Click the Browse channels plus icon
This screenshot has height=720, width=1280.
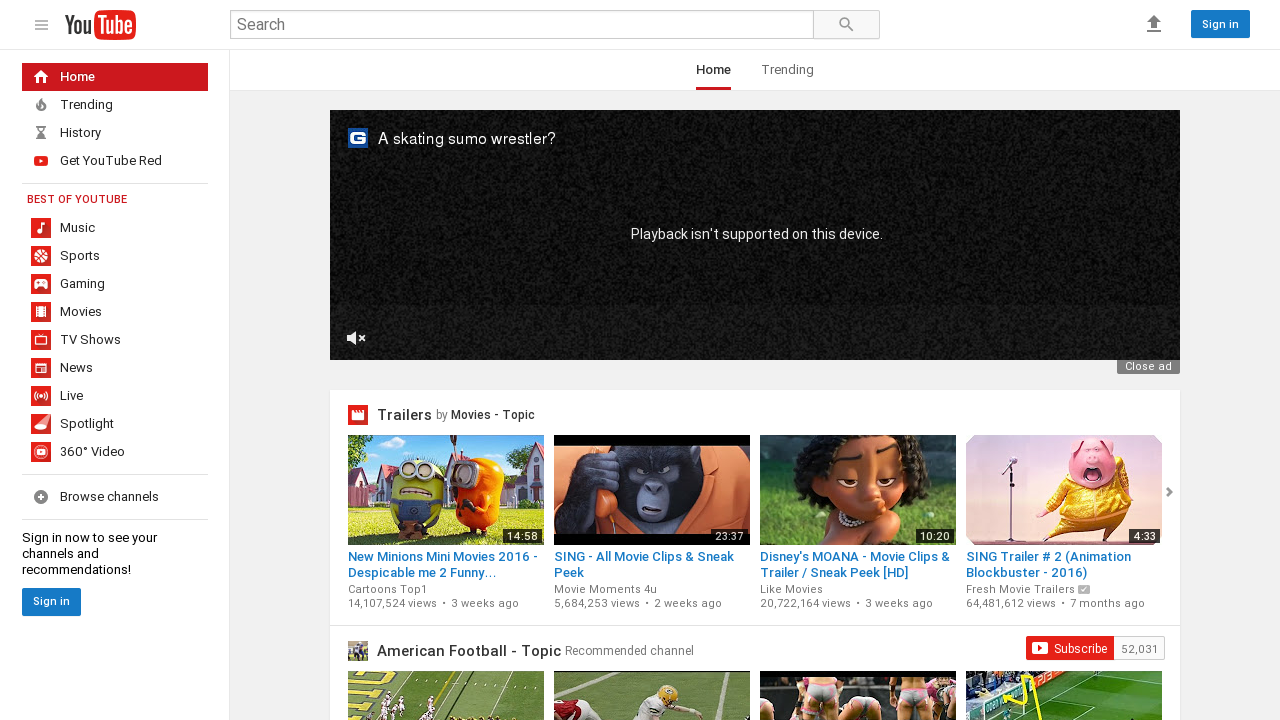pos(41,497)
